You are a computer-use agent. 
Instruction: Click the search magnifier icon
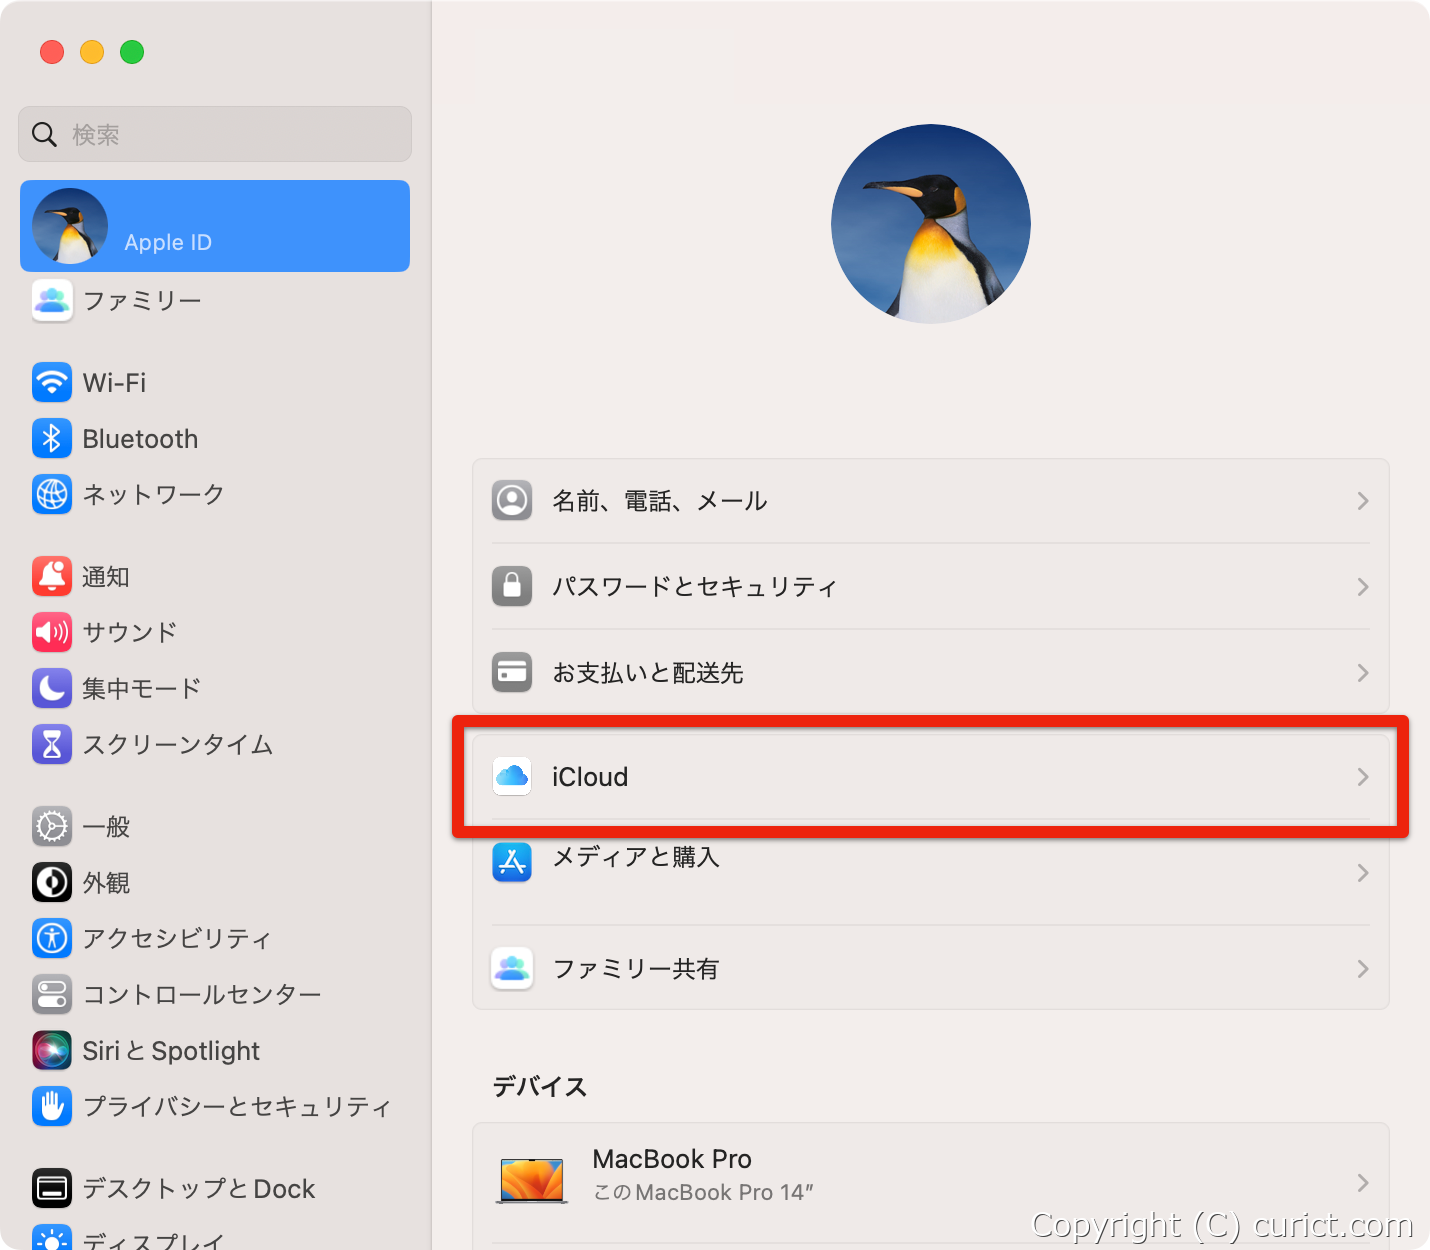tap(44, 134)
